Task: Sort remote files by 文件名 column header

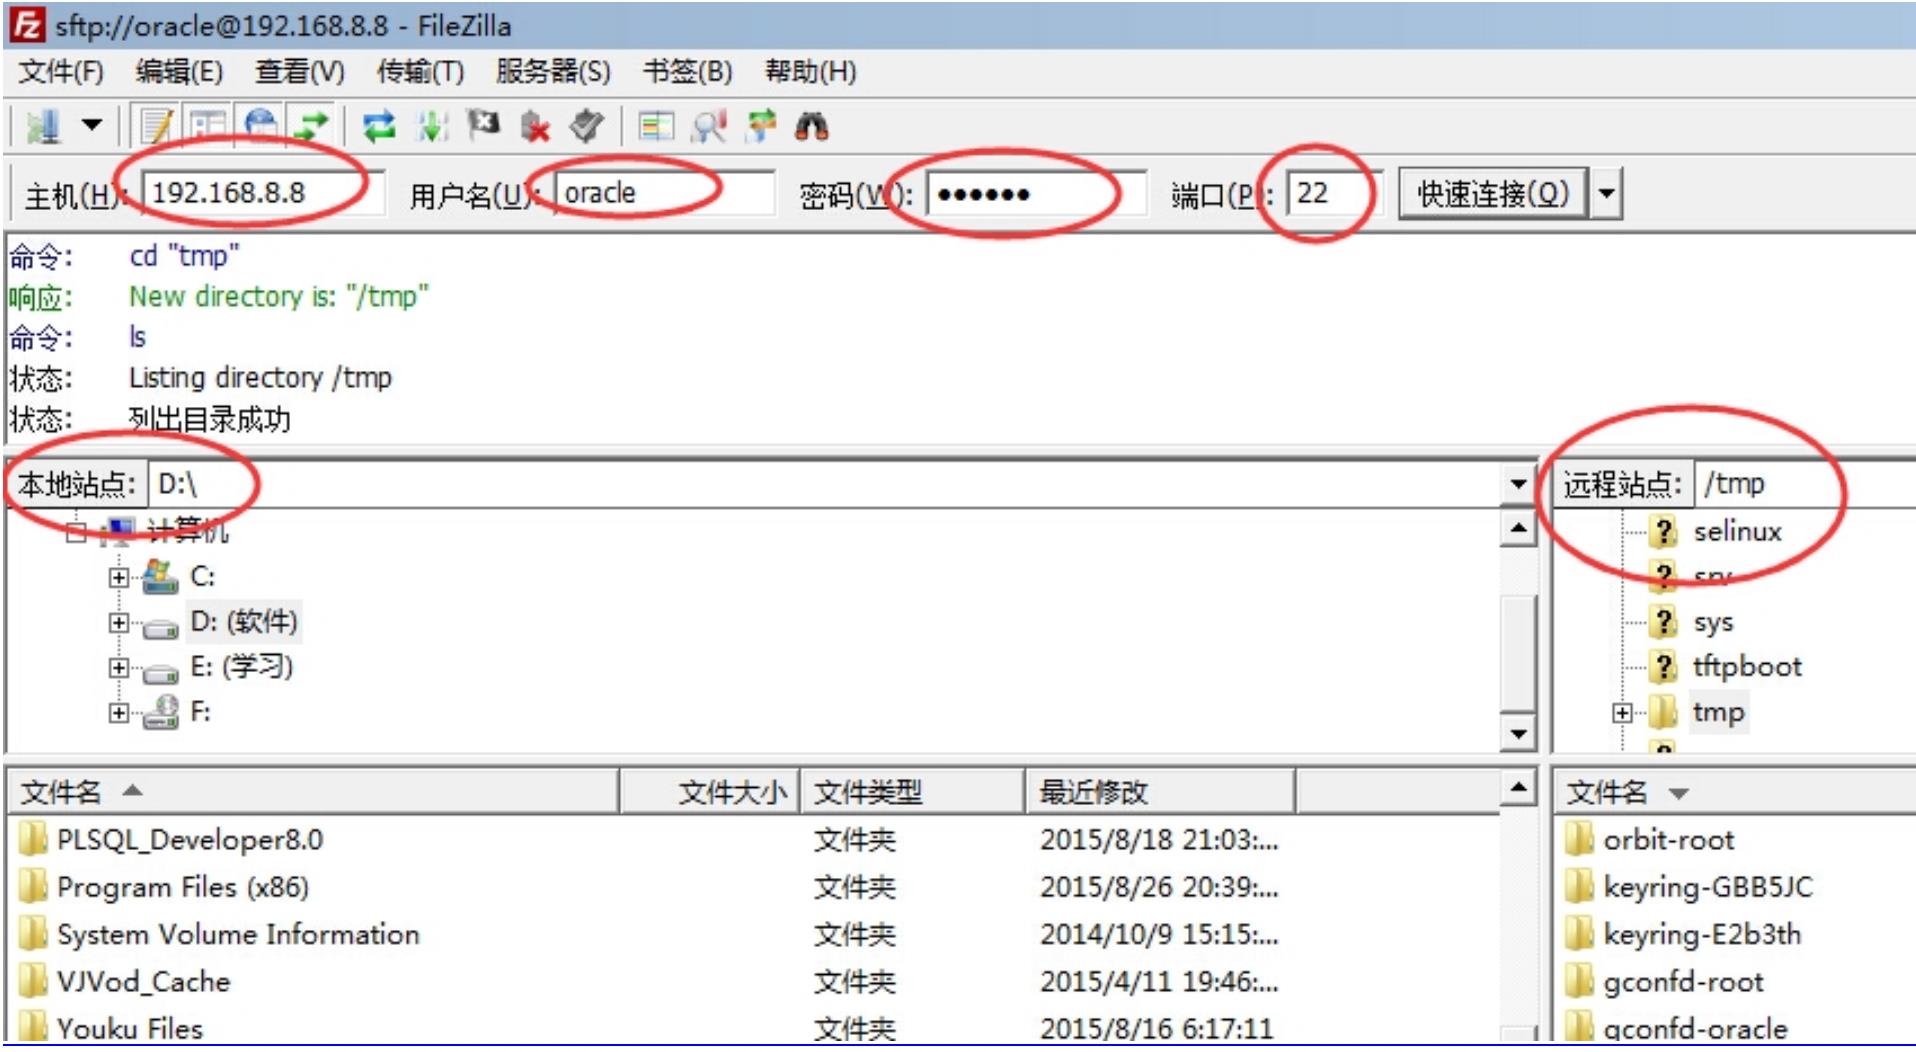Action: [x=1735, y=792]
